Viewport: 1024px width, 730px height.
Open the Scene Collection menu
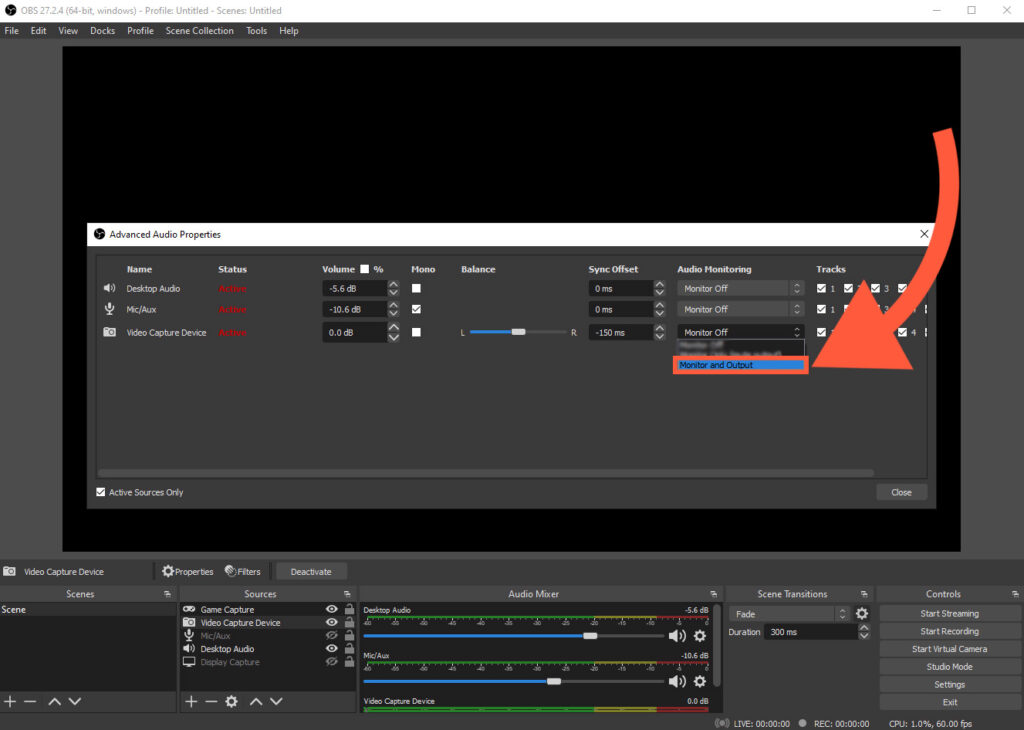point(199,31)
